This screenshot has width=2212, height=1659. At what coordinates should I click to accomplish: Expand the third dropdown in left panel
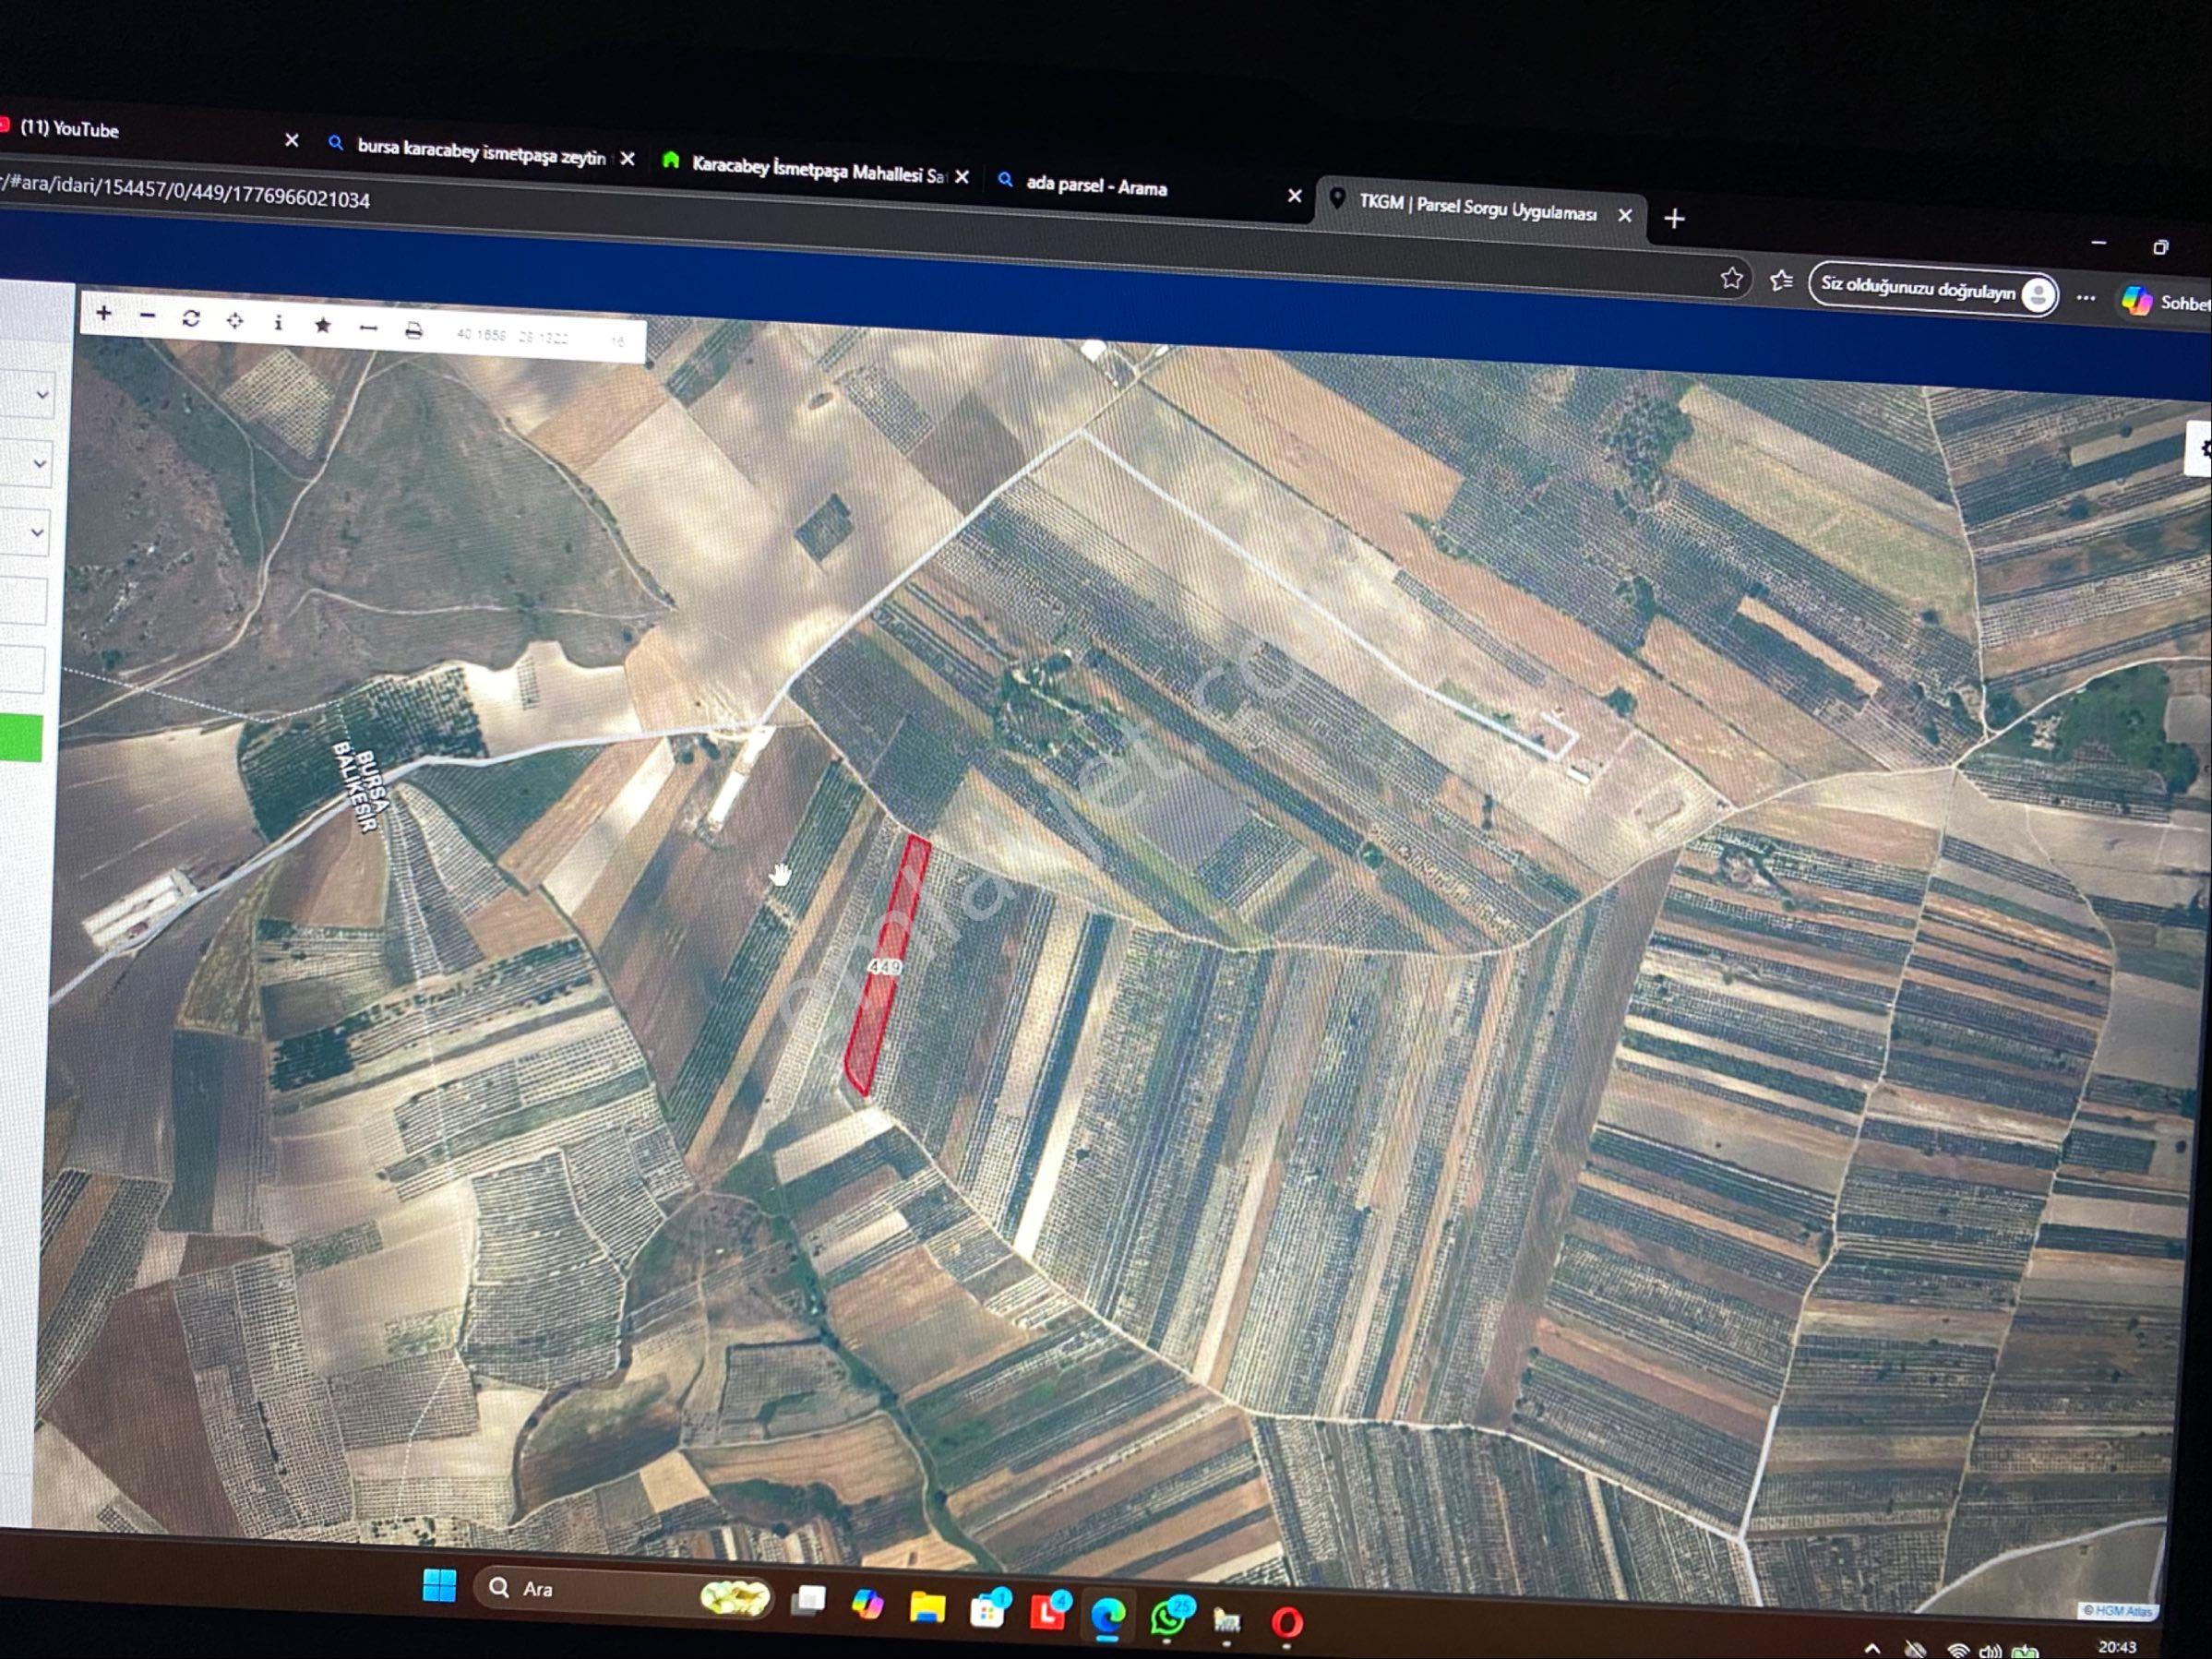point(25,532)
